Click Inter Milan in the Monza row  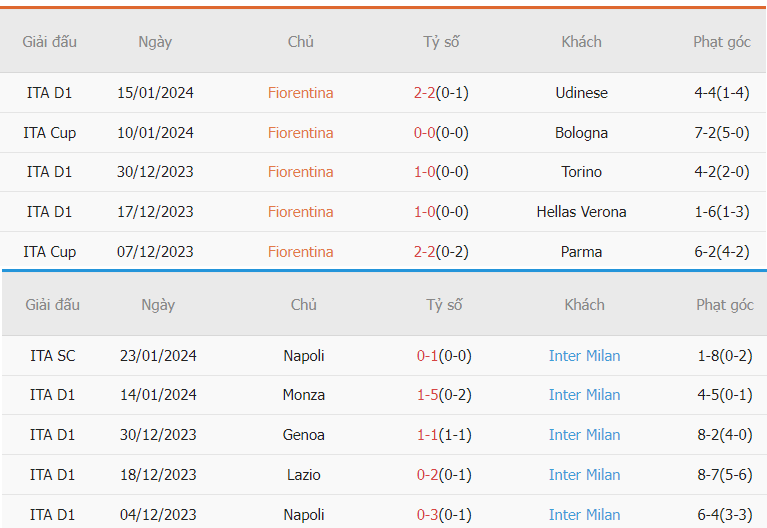(584, 395)
